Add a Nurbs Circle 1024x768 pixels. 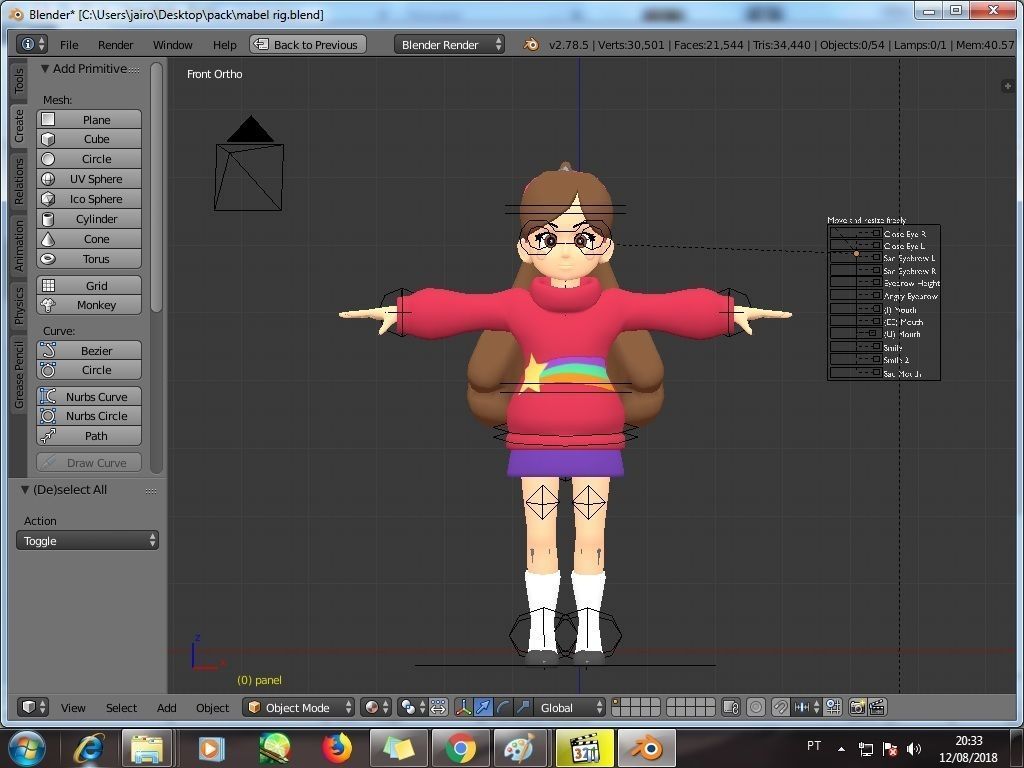(x=89, y=416)
